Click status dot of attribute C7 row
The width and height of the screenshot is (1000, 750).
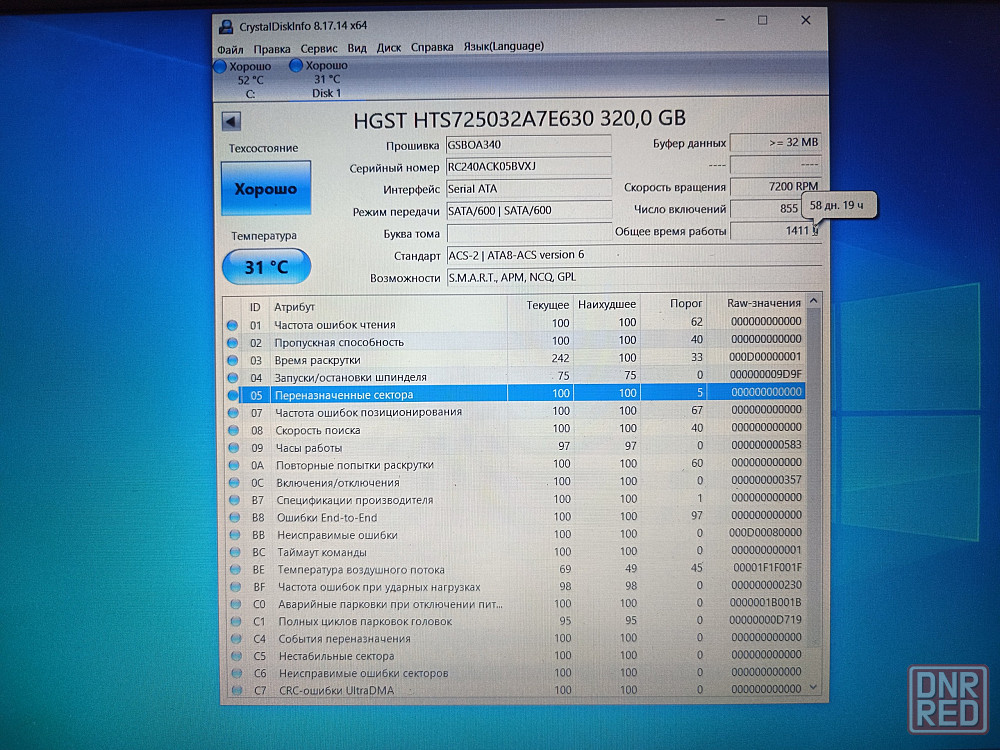(233, 691)
